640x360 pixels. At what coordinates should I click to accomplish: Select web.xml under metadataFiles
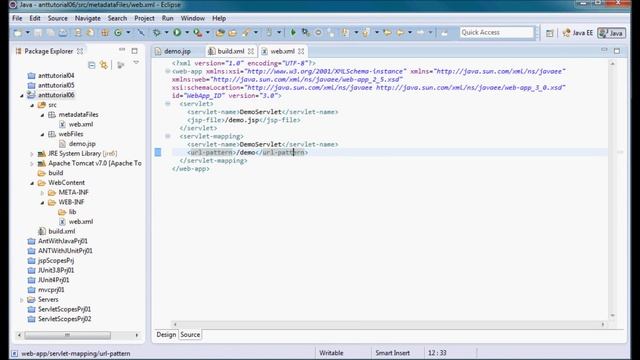[x=80, y=124]
